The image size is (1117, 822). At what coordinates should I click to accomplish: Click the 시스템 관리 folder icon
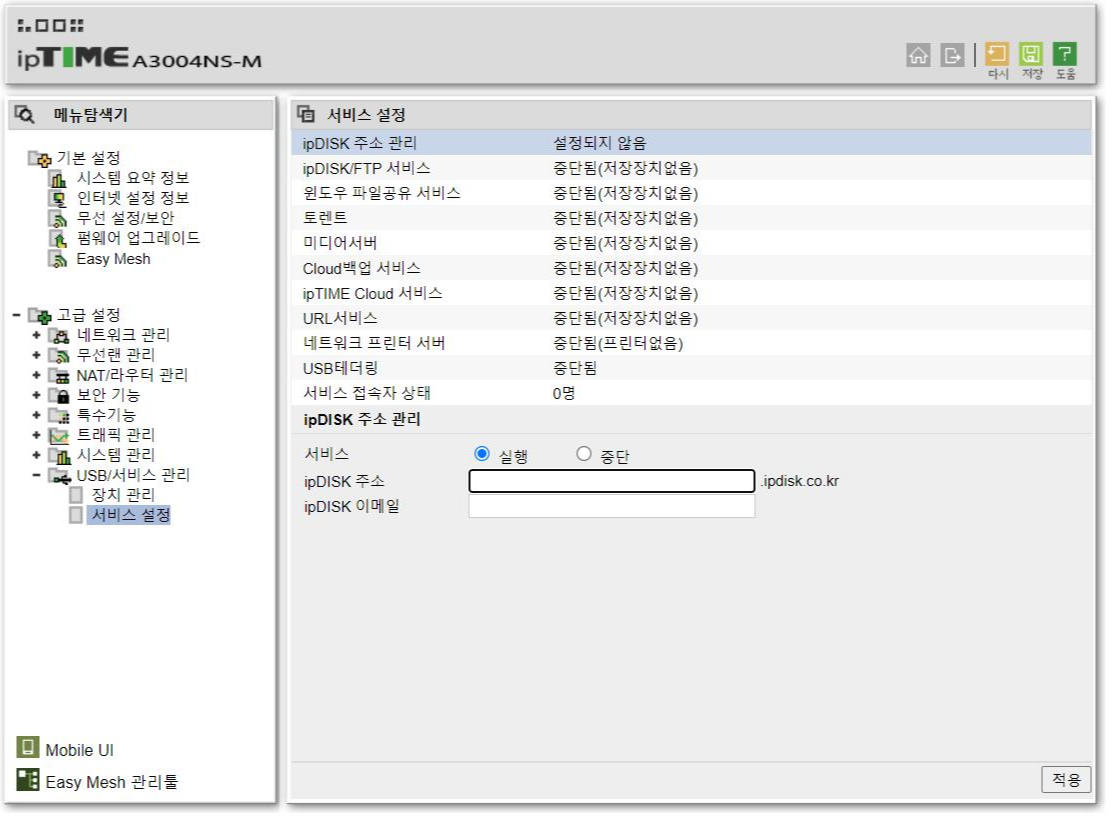click(58, 454)
